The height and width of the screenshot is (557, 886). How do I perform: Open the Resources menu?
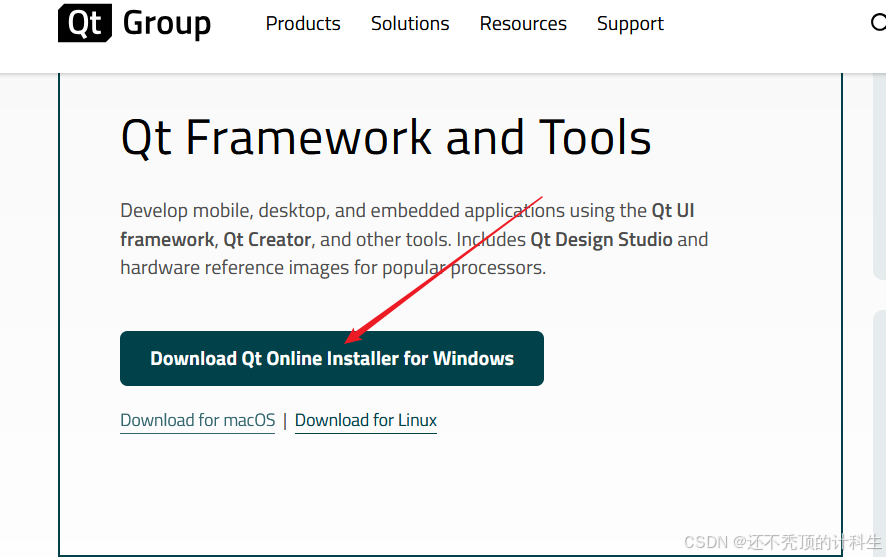click(x=523, y=24)
